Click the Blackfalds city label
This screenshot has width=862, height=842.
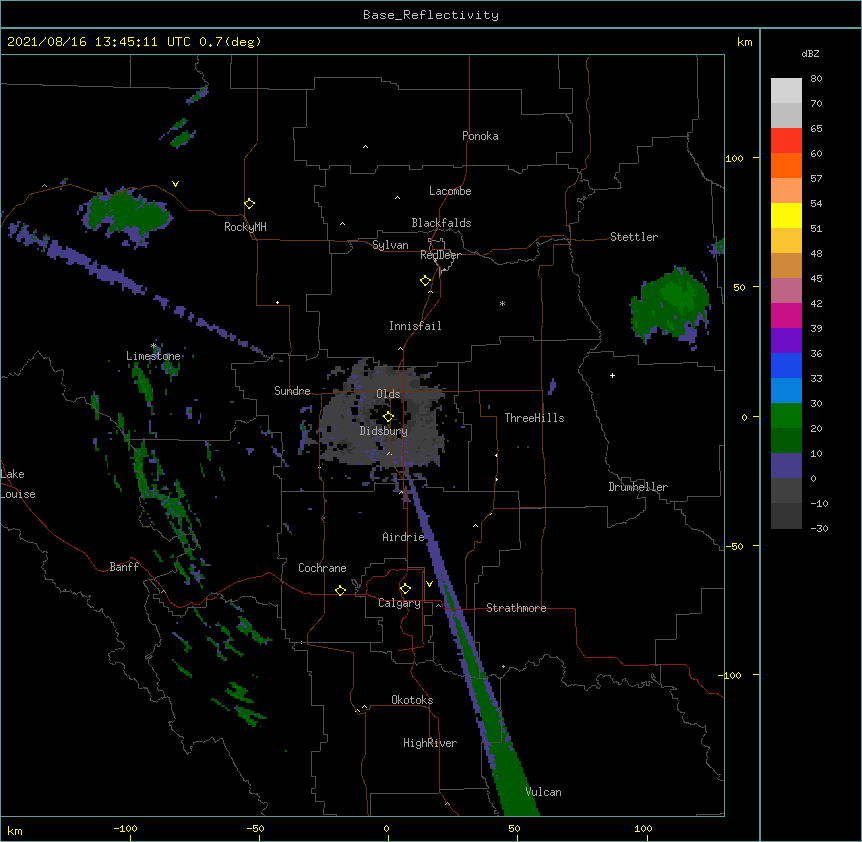point(441,223)
